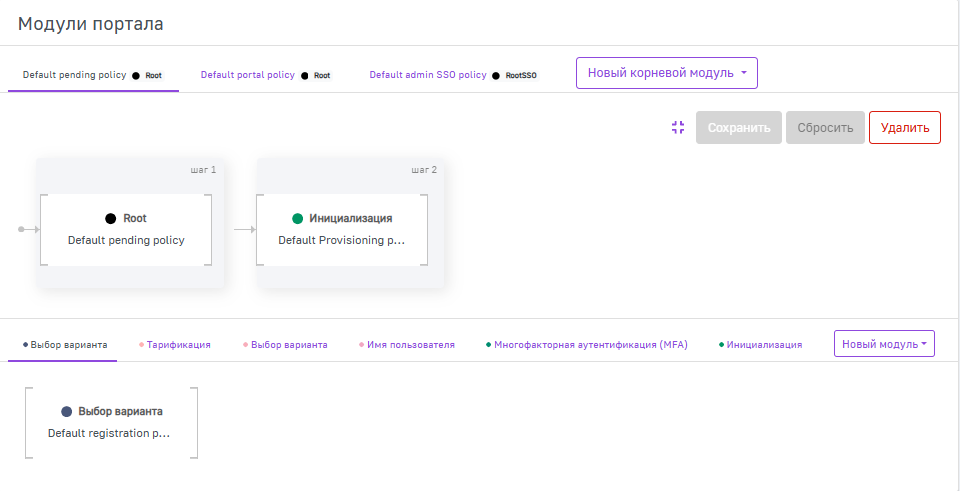Select the Default admin SSO policy tab

452,75
